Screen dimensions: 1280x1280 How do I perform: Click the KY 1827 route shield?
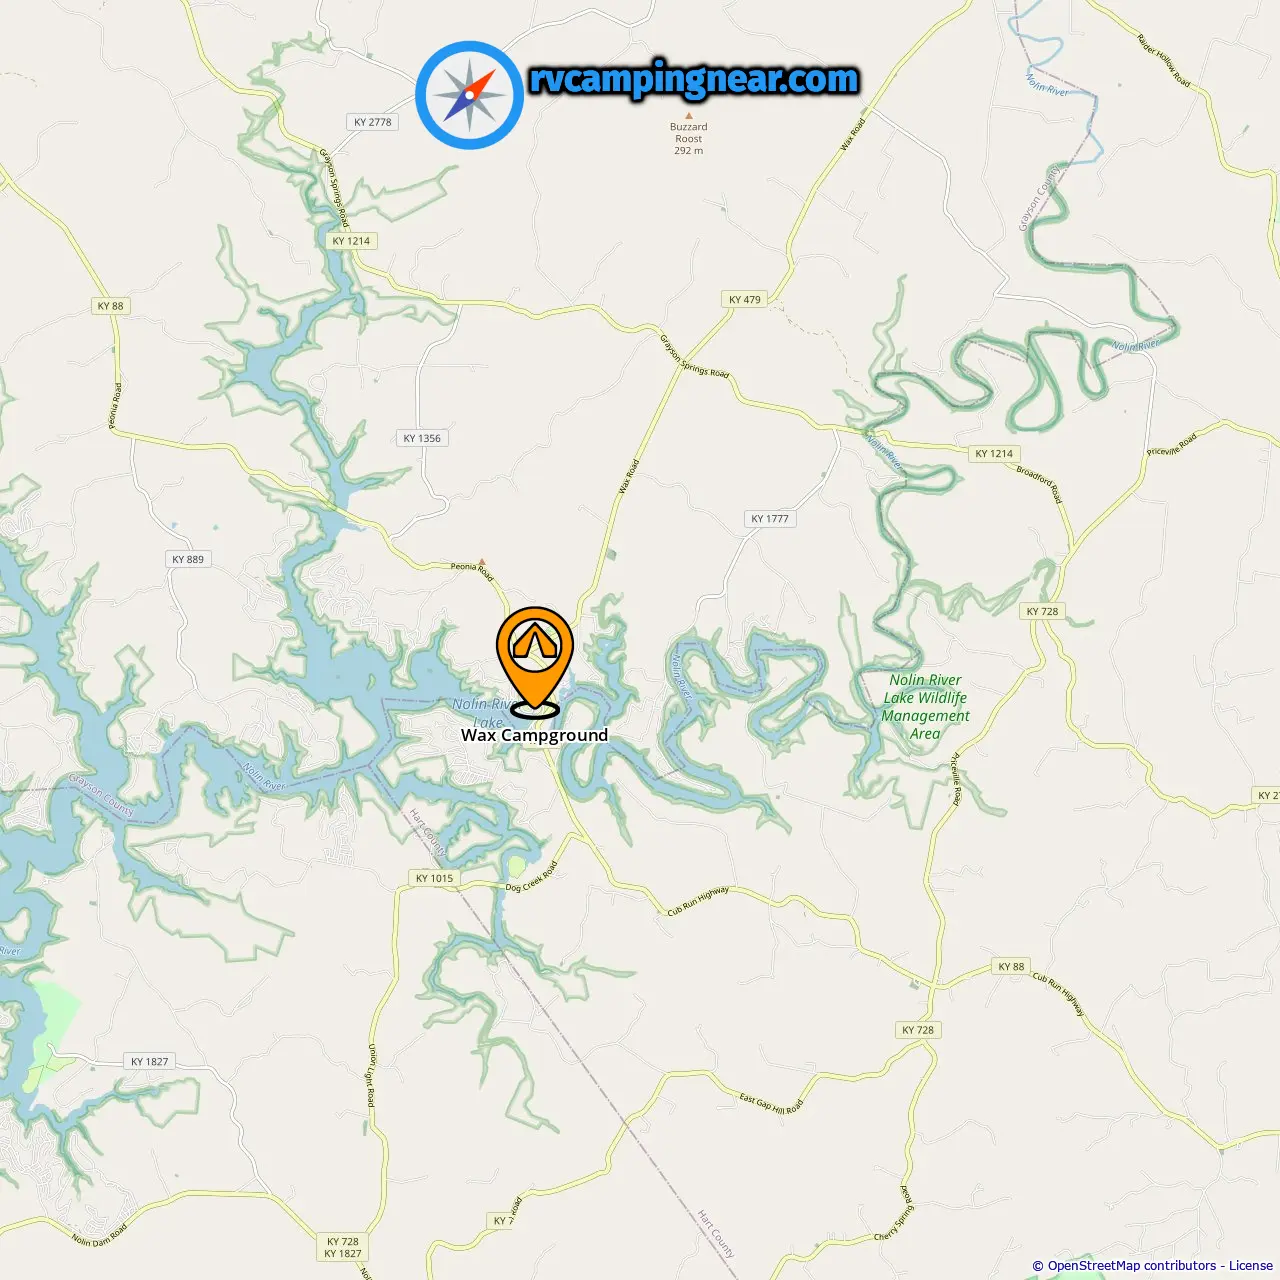click(x=150, y=1061)
